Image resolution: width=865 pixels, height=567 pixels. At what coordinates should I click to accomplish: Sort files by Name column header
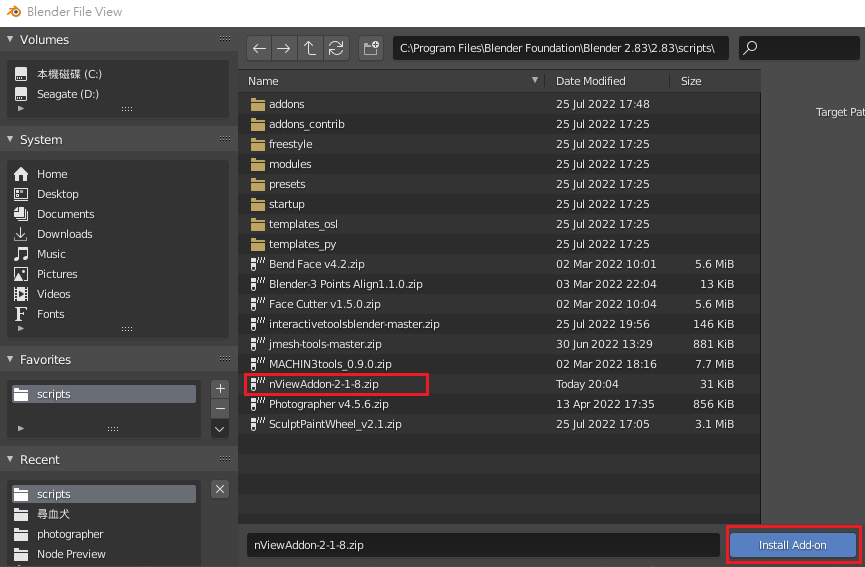click(392, 81)
